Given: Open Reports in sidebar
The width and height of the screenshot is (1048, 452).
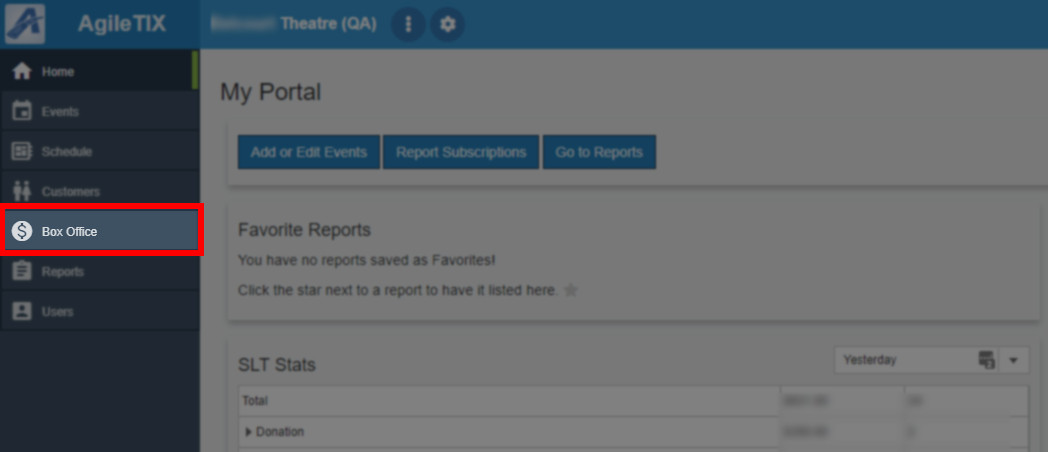Looking at the screenshot, I should (x=100, y=271).
